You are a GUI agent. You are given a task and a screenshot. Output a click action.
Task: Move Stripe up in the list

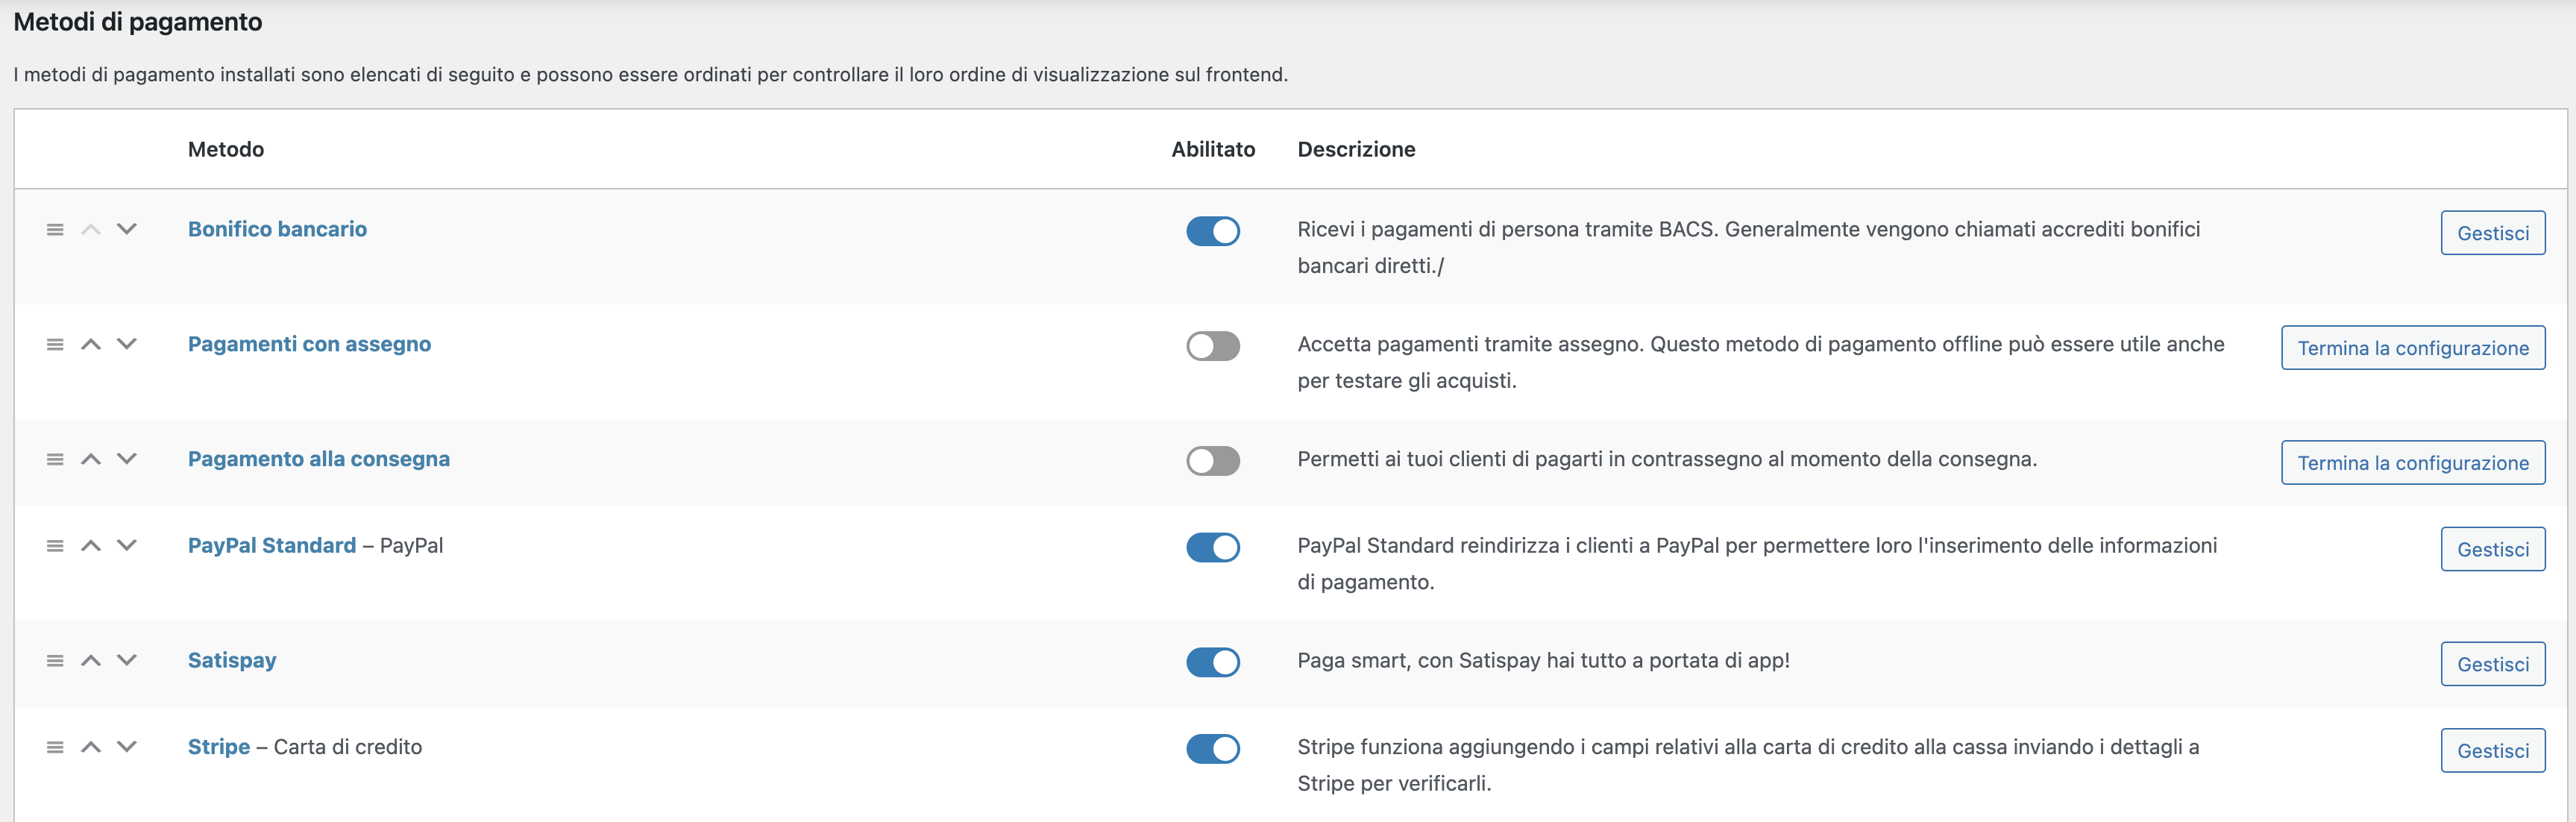pos(91,747)
